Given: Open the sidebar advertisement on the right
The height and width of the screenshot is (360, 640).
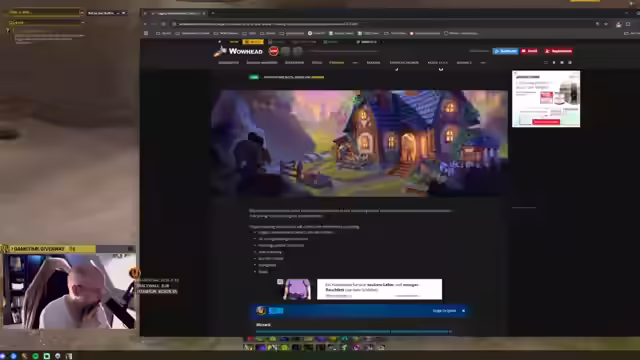Looking at the screenshot, I should (x=546, y=99).
